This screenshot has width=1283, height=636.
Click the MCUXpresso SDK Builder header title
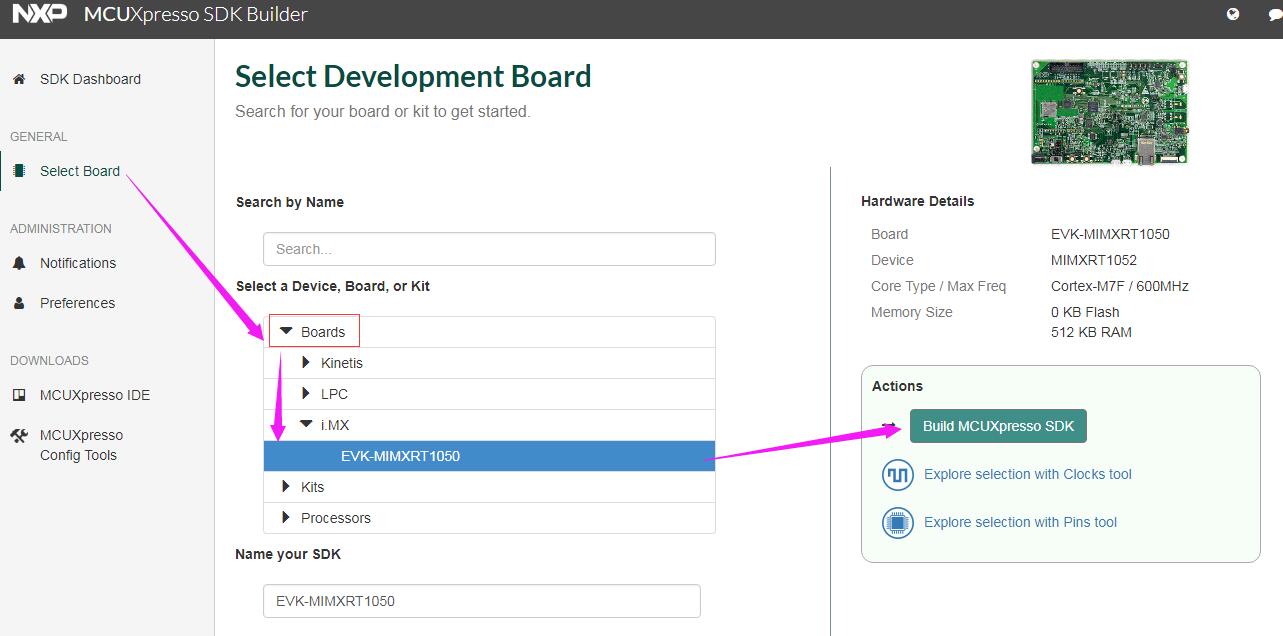[x=196, y=14]
